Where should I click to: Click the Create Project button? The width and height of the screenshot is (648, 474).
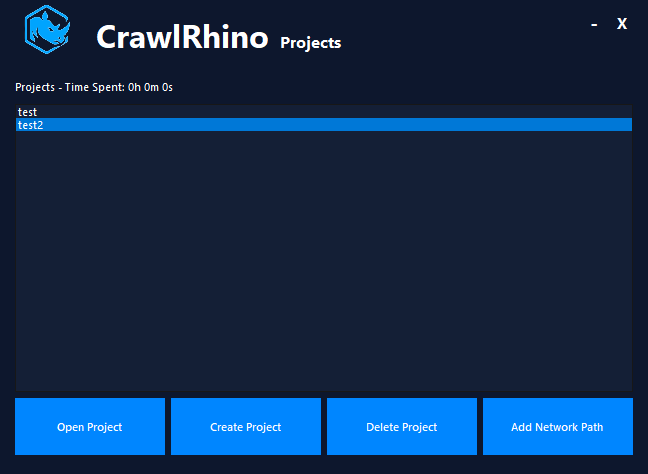(246, 426)
